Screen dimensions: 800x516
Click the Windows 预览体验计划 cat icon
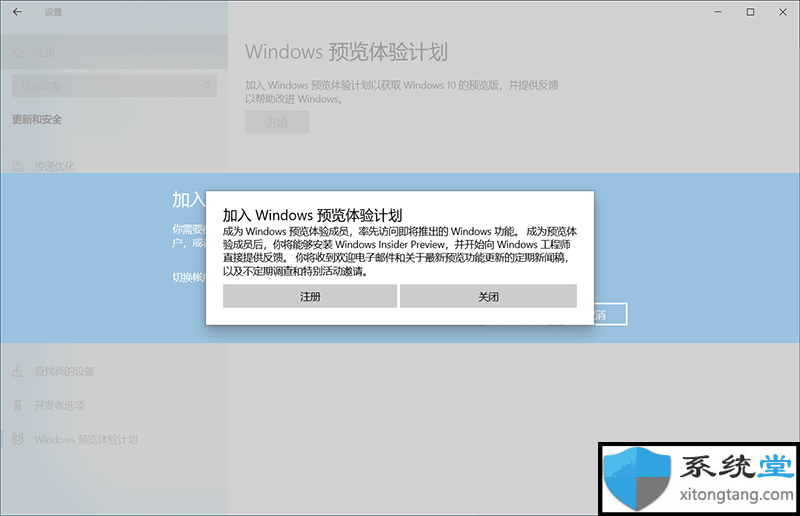[x=17, y=439]
